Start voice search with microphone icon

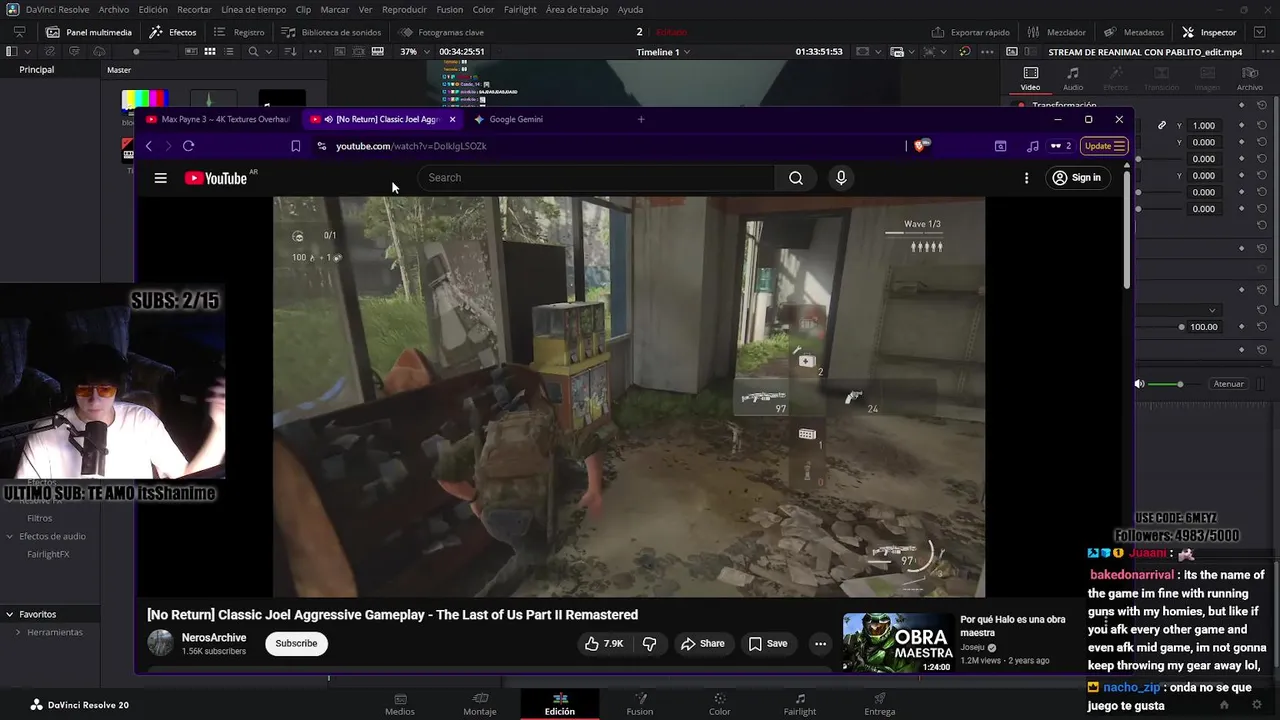[841, 178]
